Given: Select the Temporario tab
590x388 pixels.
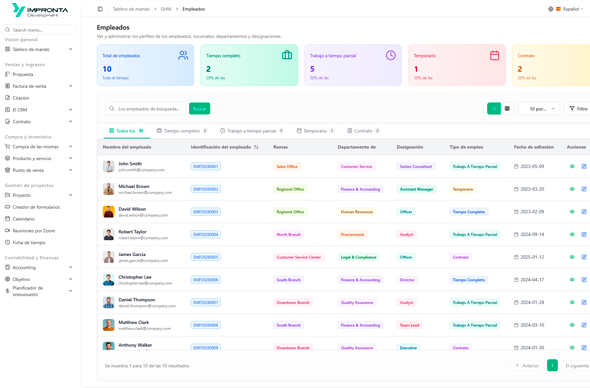Looking at the screenshot, I should point(315,131).
